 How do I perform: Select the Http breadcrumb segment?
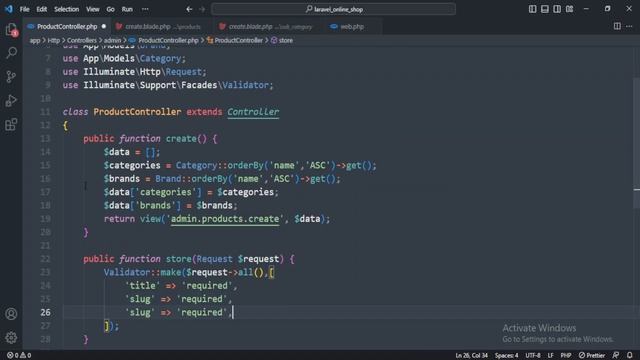tap(53, 40)
